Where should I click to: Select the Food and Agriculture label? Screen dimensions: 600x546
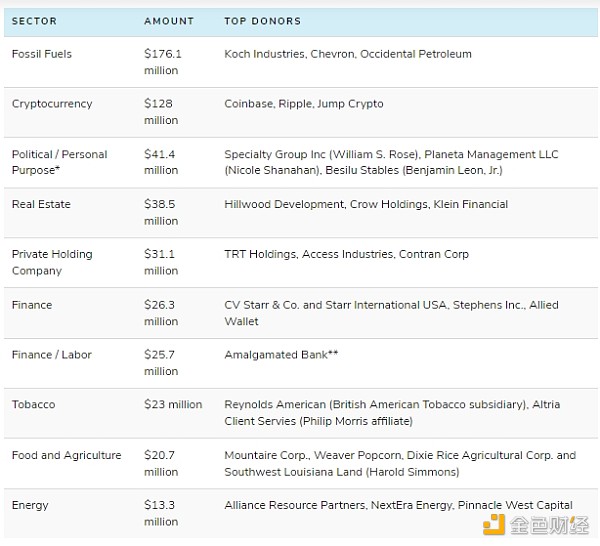pos(66,455)
